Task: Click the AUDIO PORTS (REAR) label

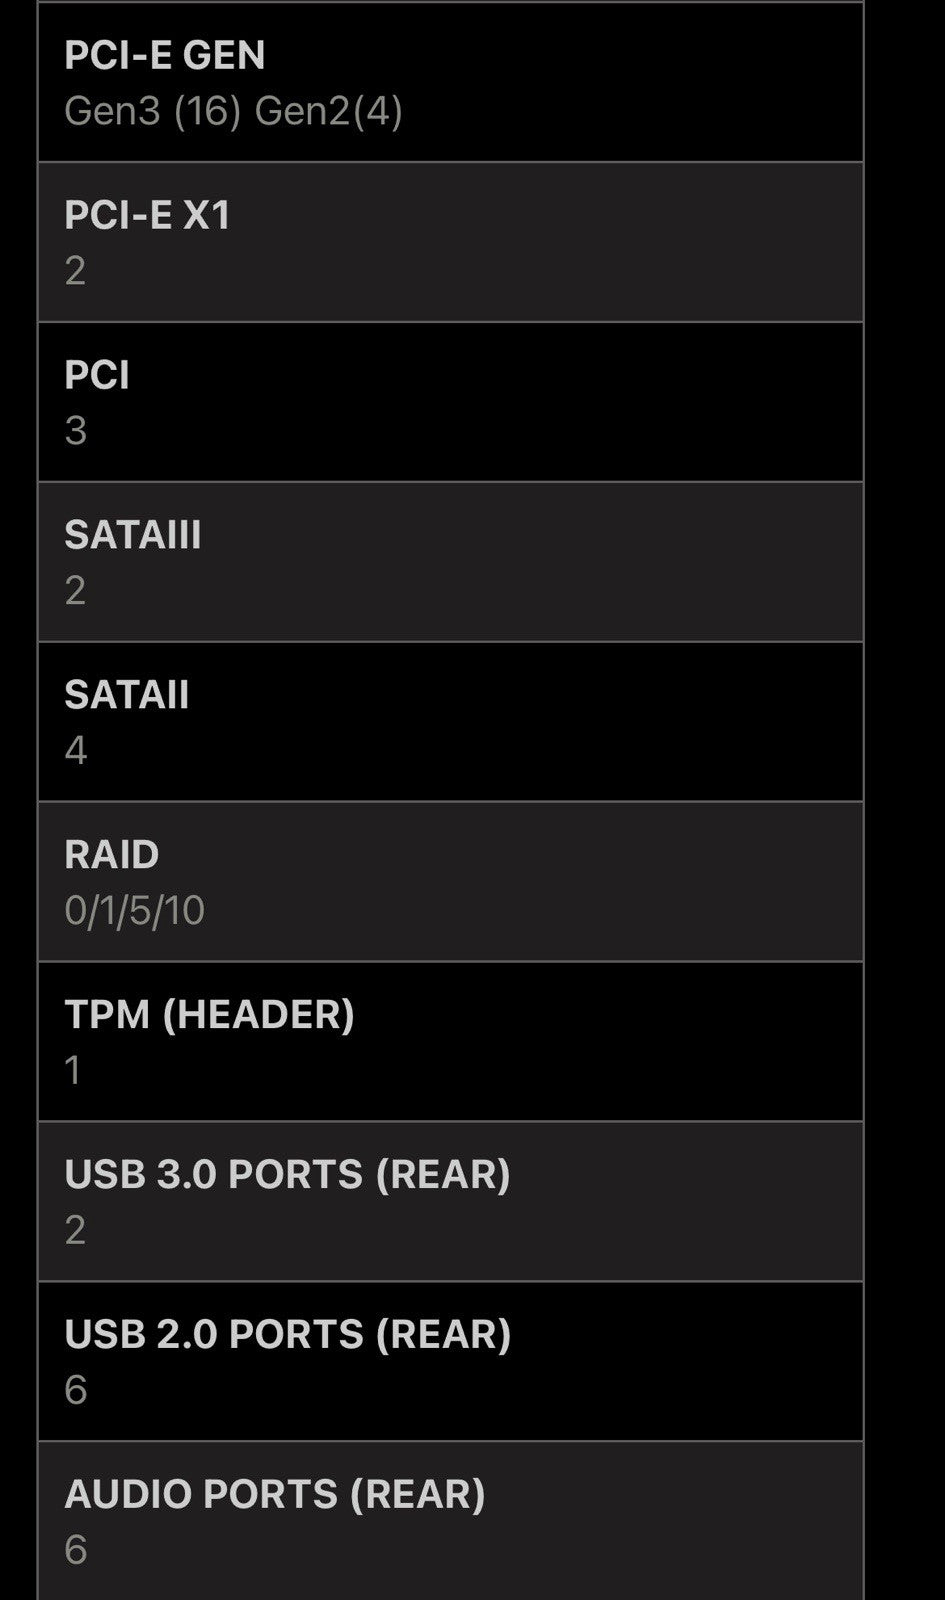Action: pyautogui.click(x=275, y=1494)
